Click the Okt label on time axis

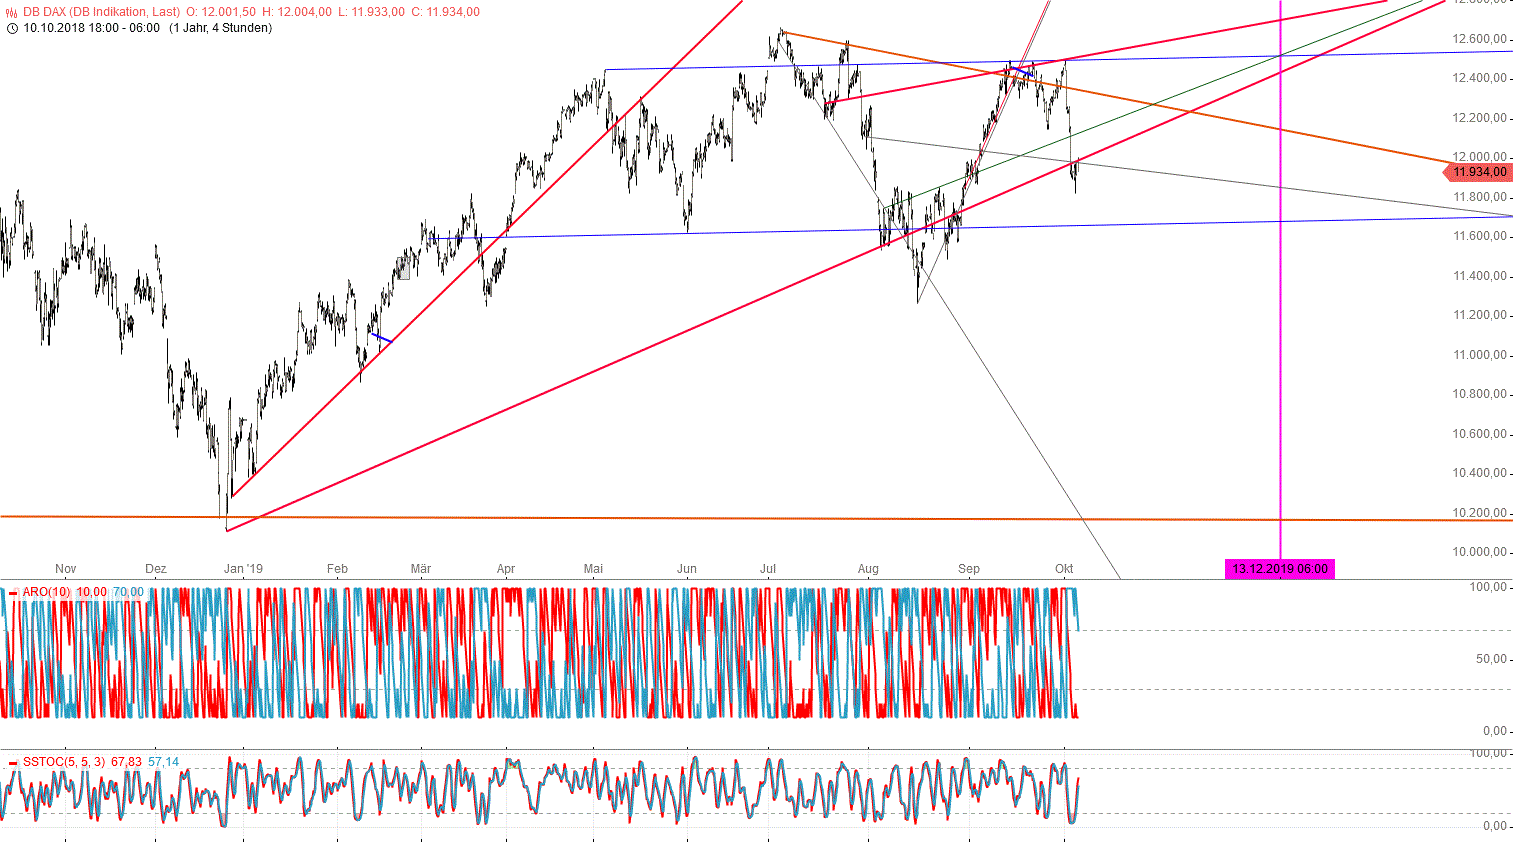tap(1064, 569)
